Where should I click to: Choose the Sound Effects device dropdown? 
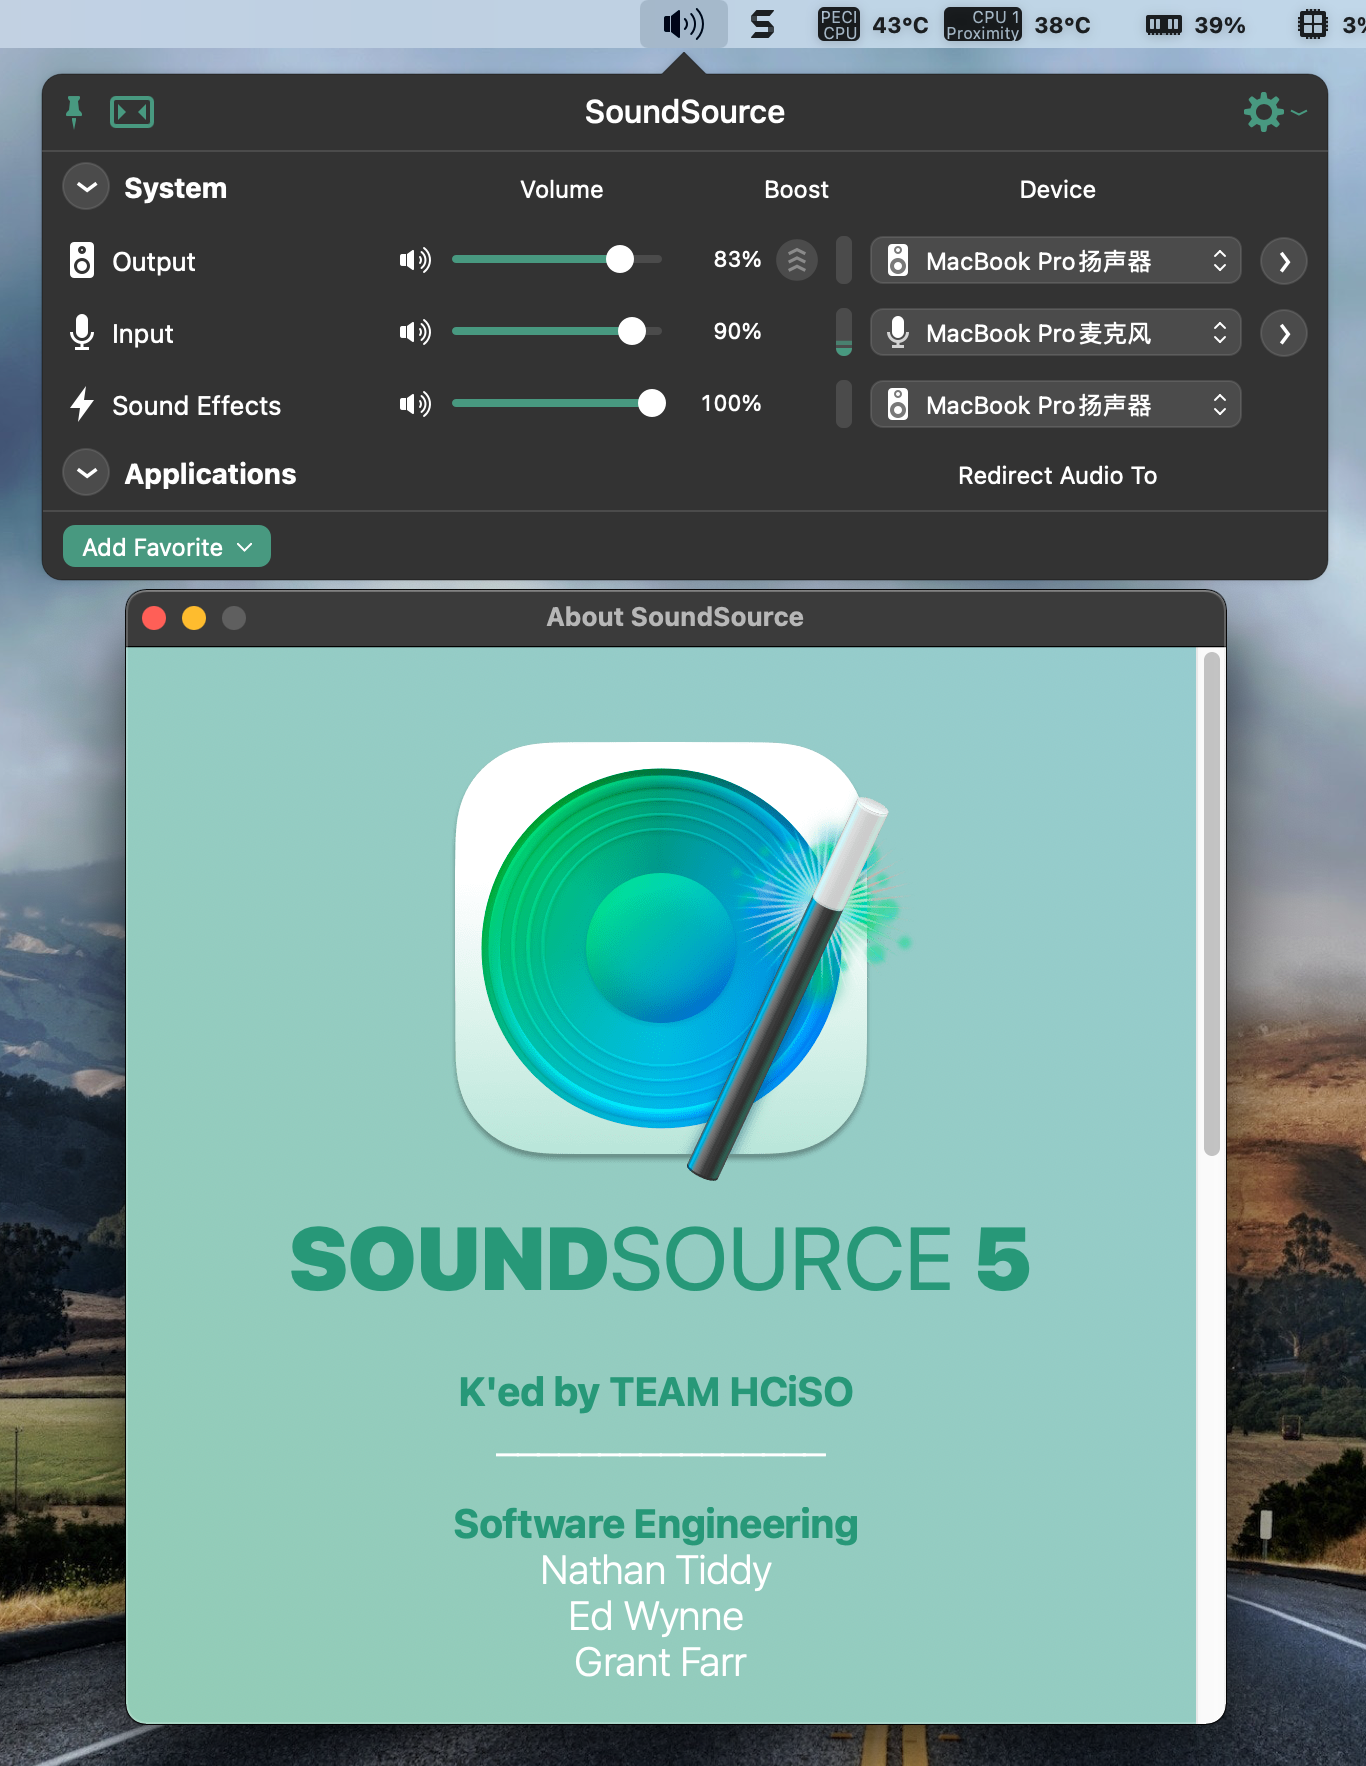pyautogui.click(x=1056, y=405)
